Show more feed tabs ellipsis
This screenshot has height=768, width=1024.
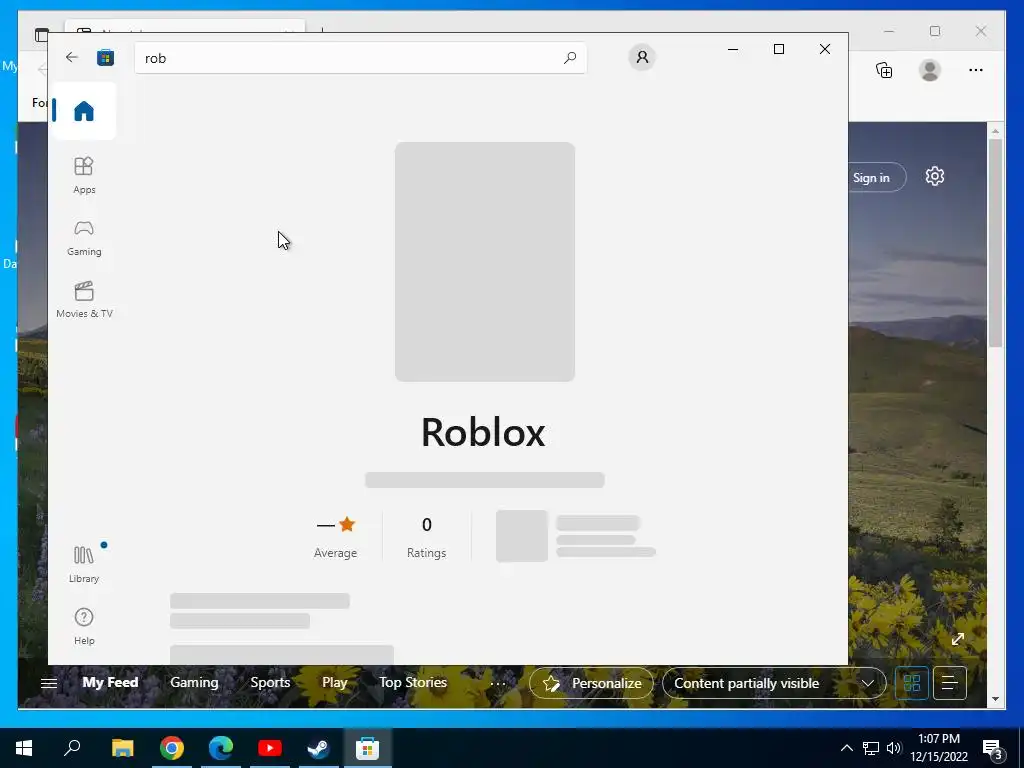pos(498,684)
